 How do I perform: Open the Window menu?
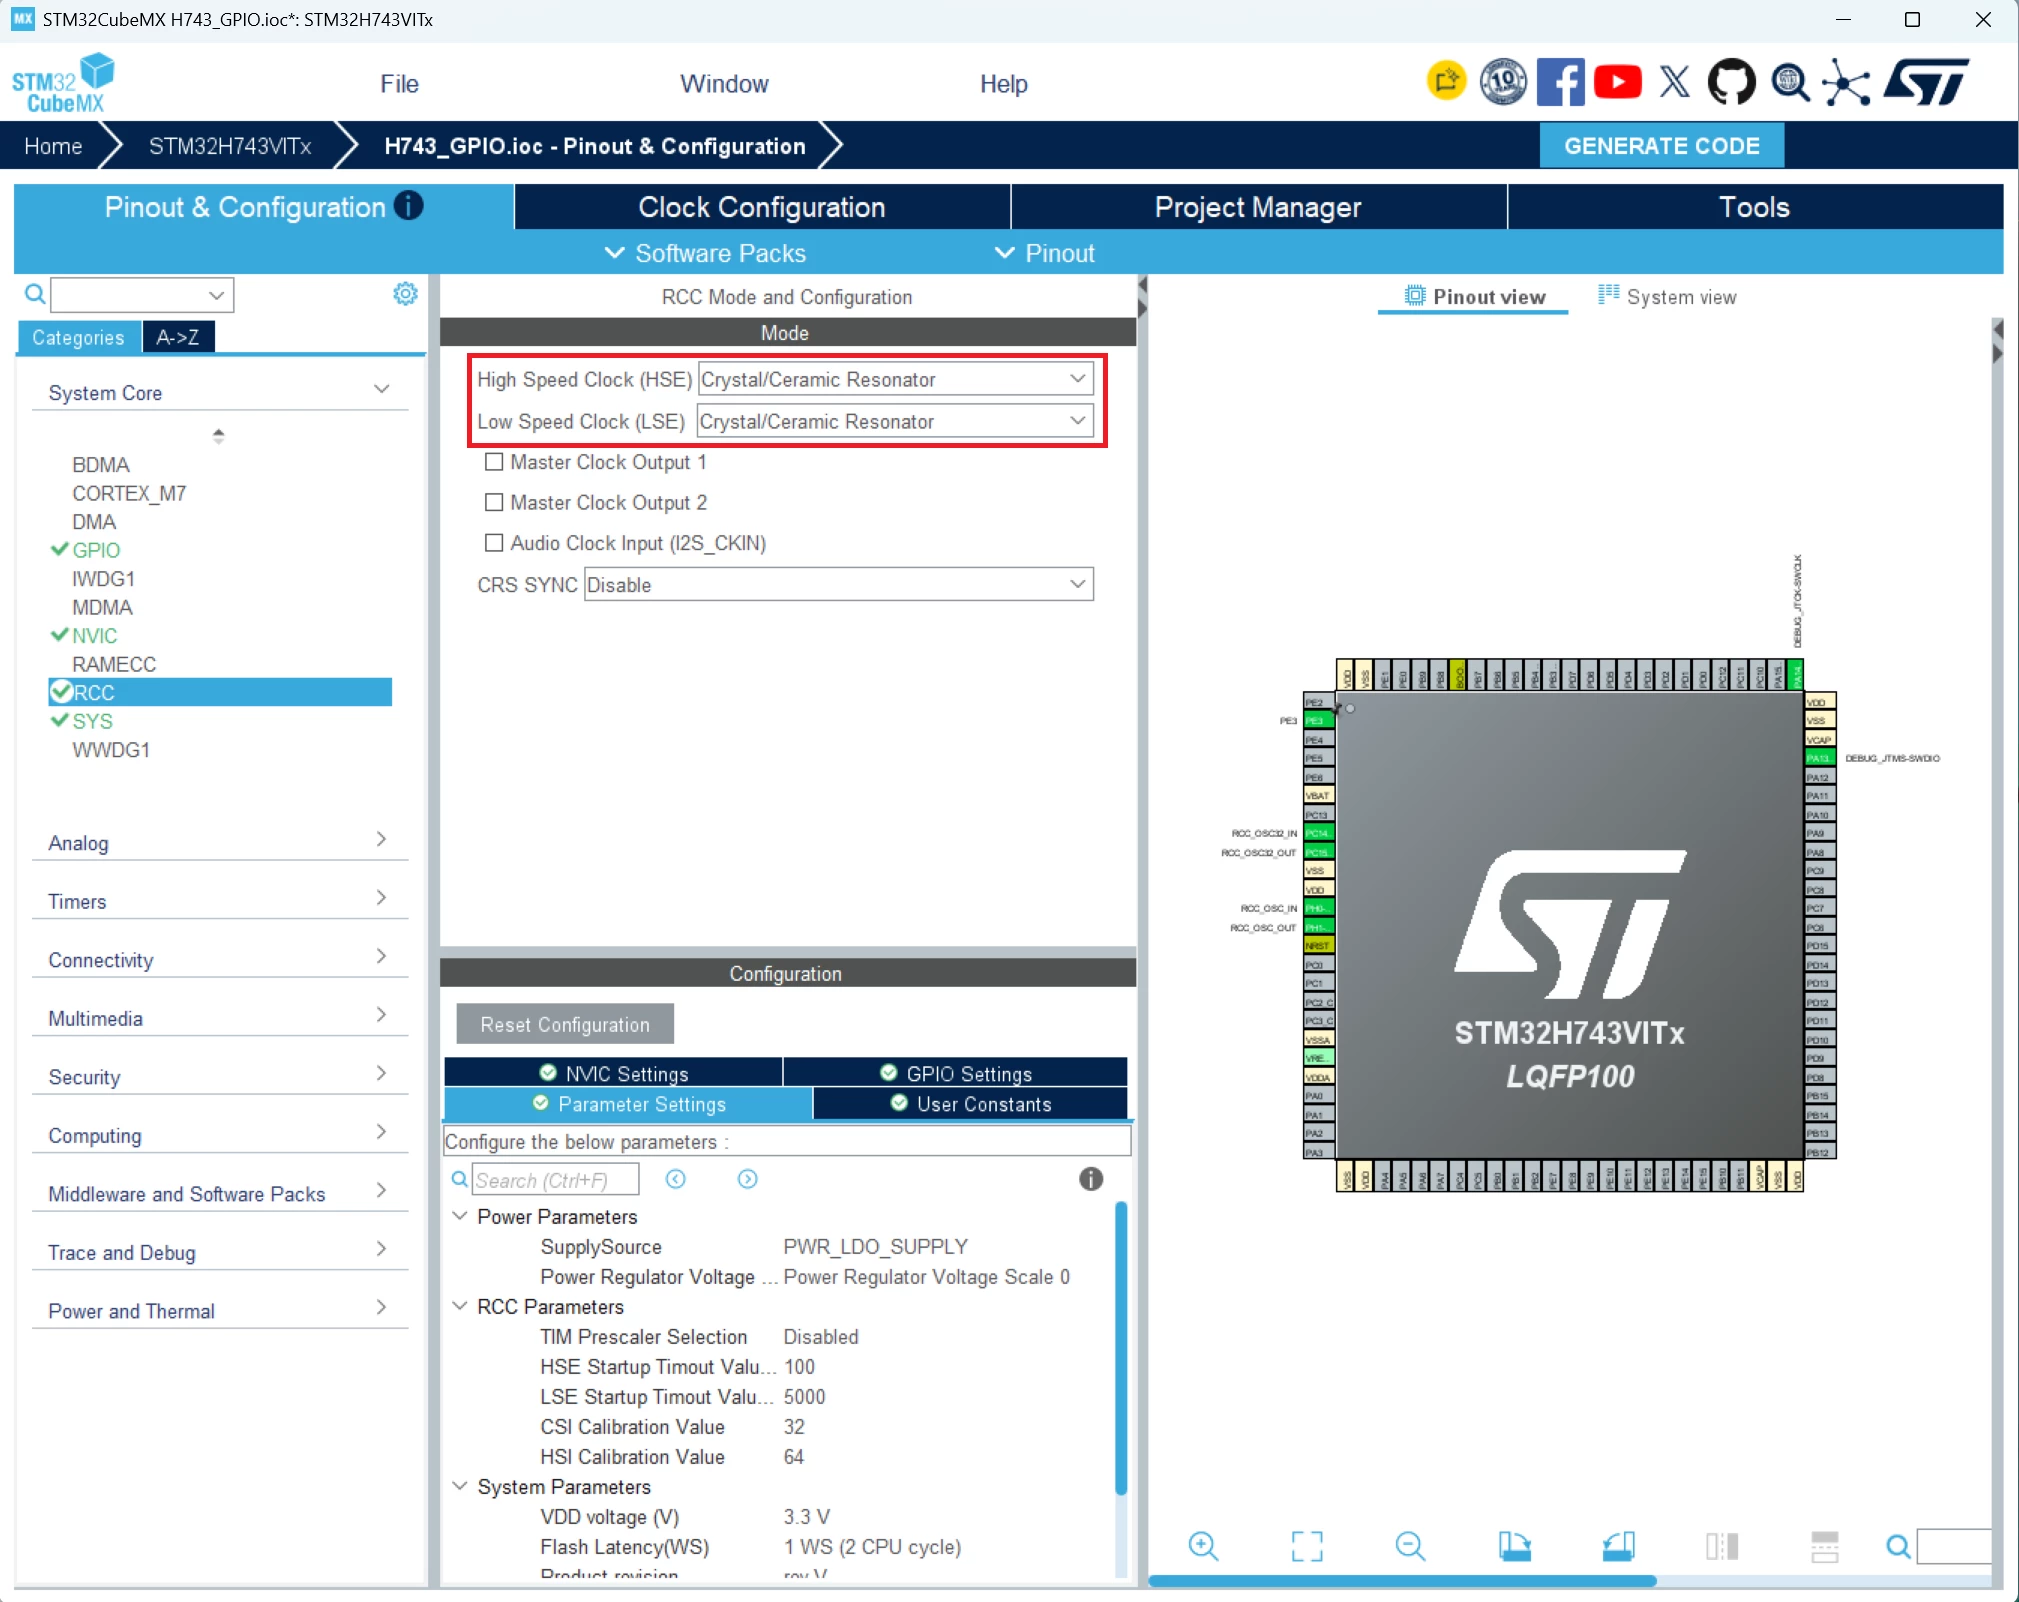point(724,84)
